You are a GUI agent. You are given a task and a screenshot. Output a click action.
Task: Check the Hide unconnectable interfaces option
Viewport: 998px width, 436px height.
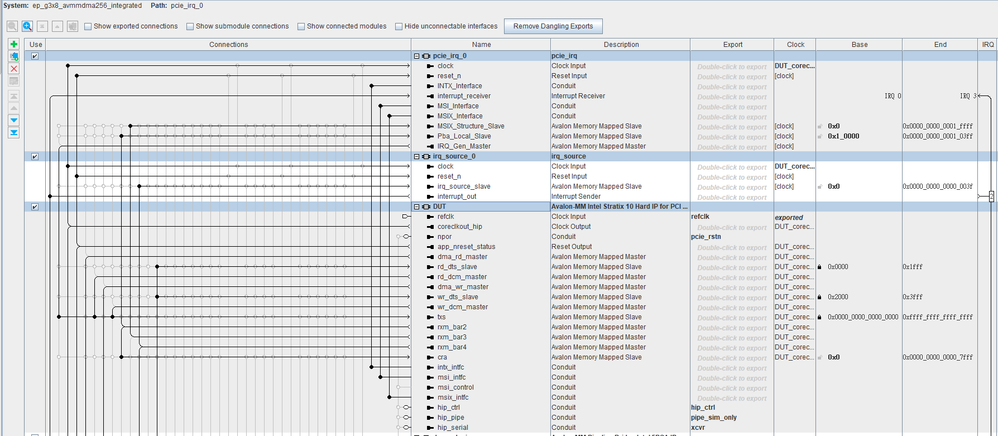tap(399, 26)
